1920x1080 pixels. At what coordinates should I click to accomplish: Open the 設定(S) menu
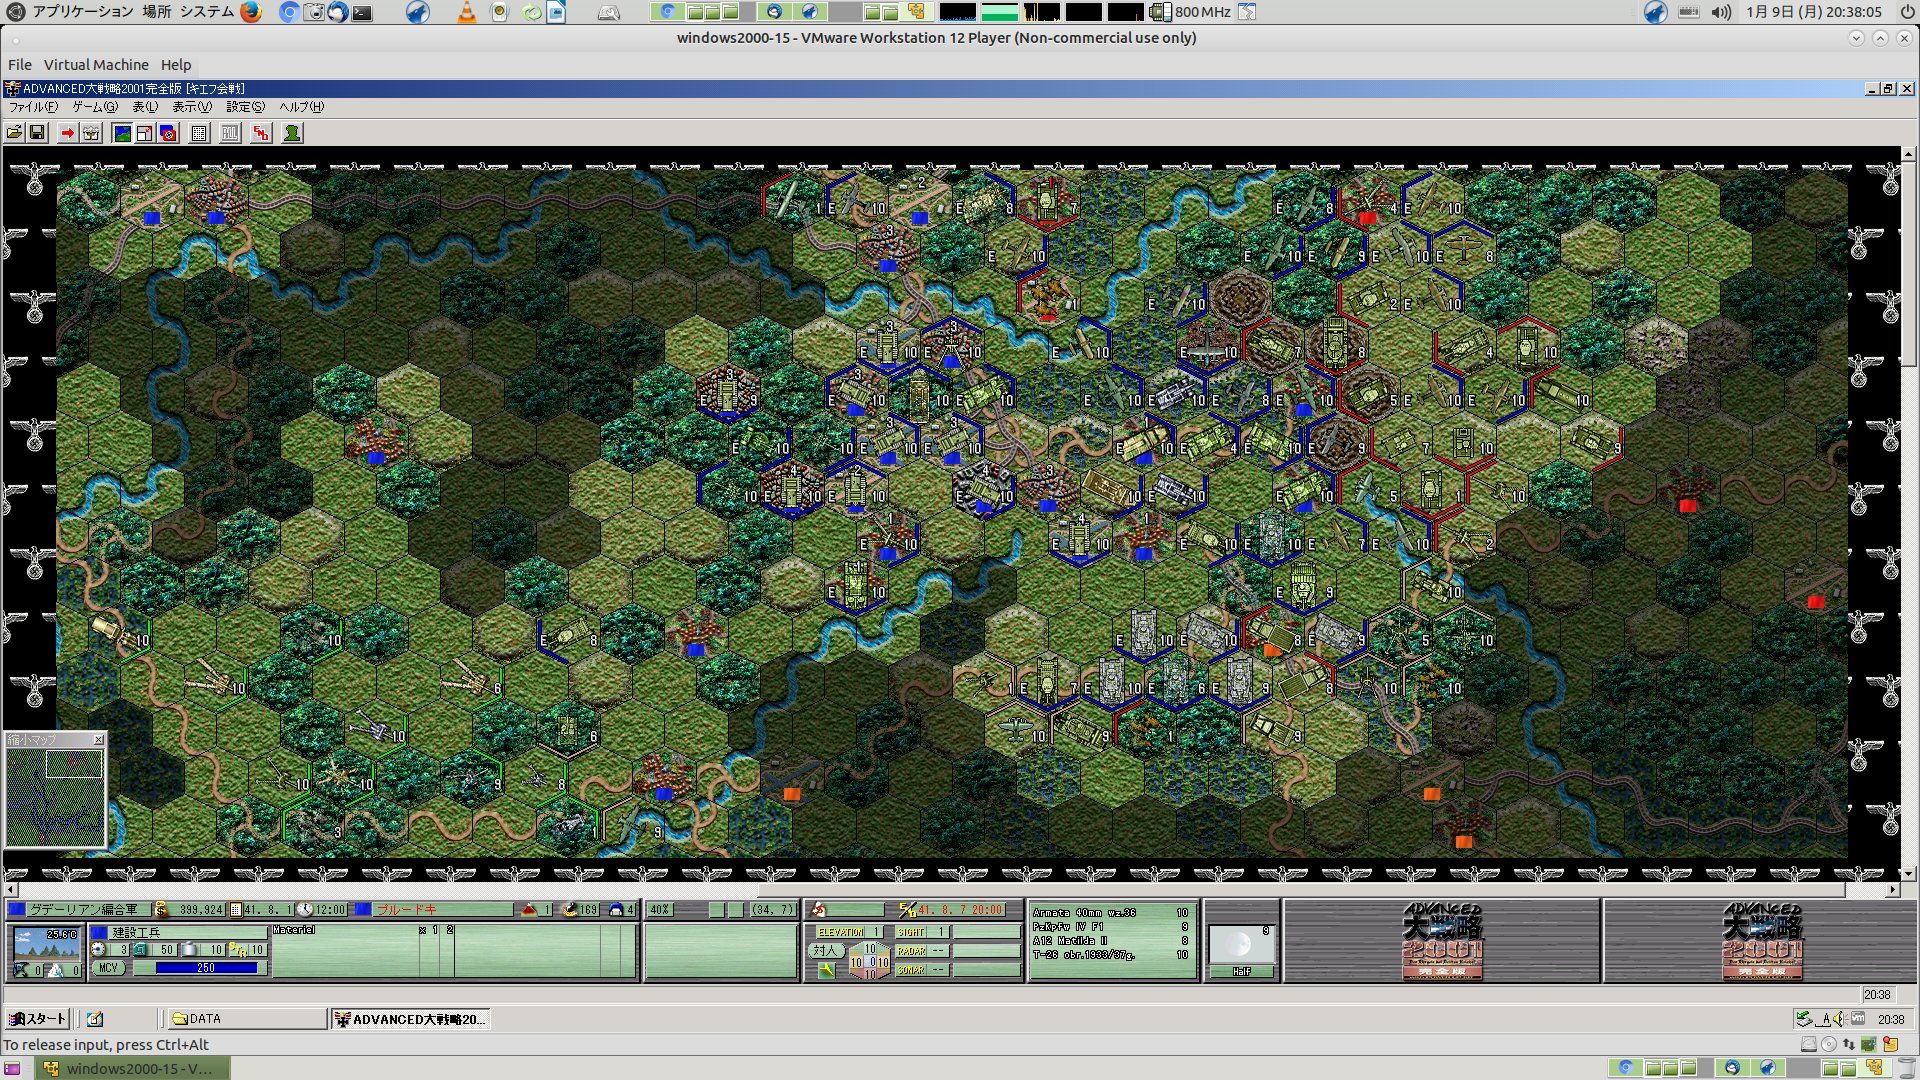(245, 107)
